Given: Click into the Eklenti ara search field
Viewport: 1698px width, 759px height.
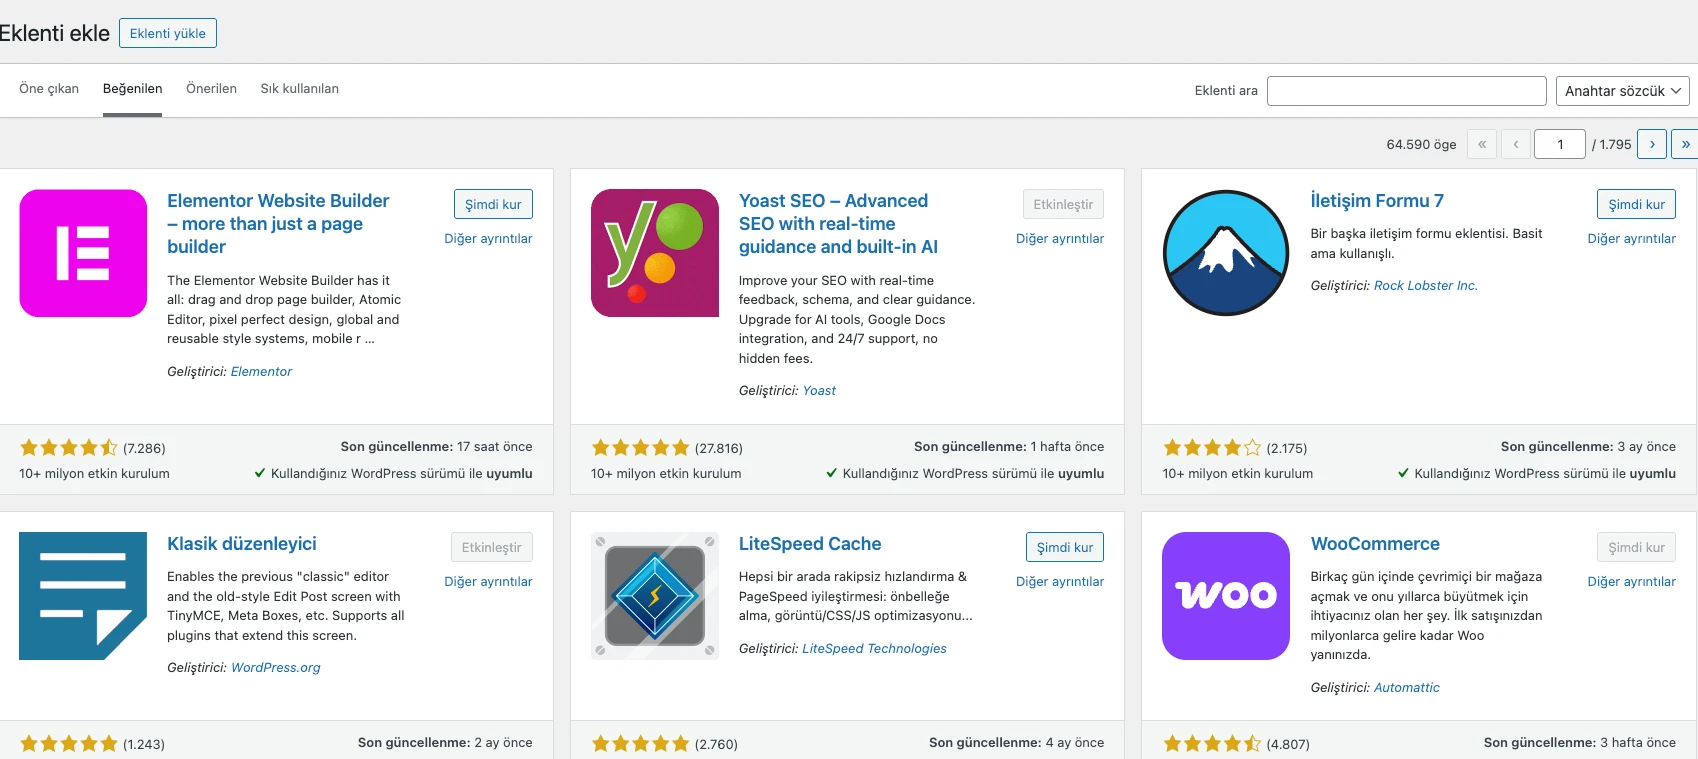Looking at the screenshot, I should [x=1407, y=91].
